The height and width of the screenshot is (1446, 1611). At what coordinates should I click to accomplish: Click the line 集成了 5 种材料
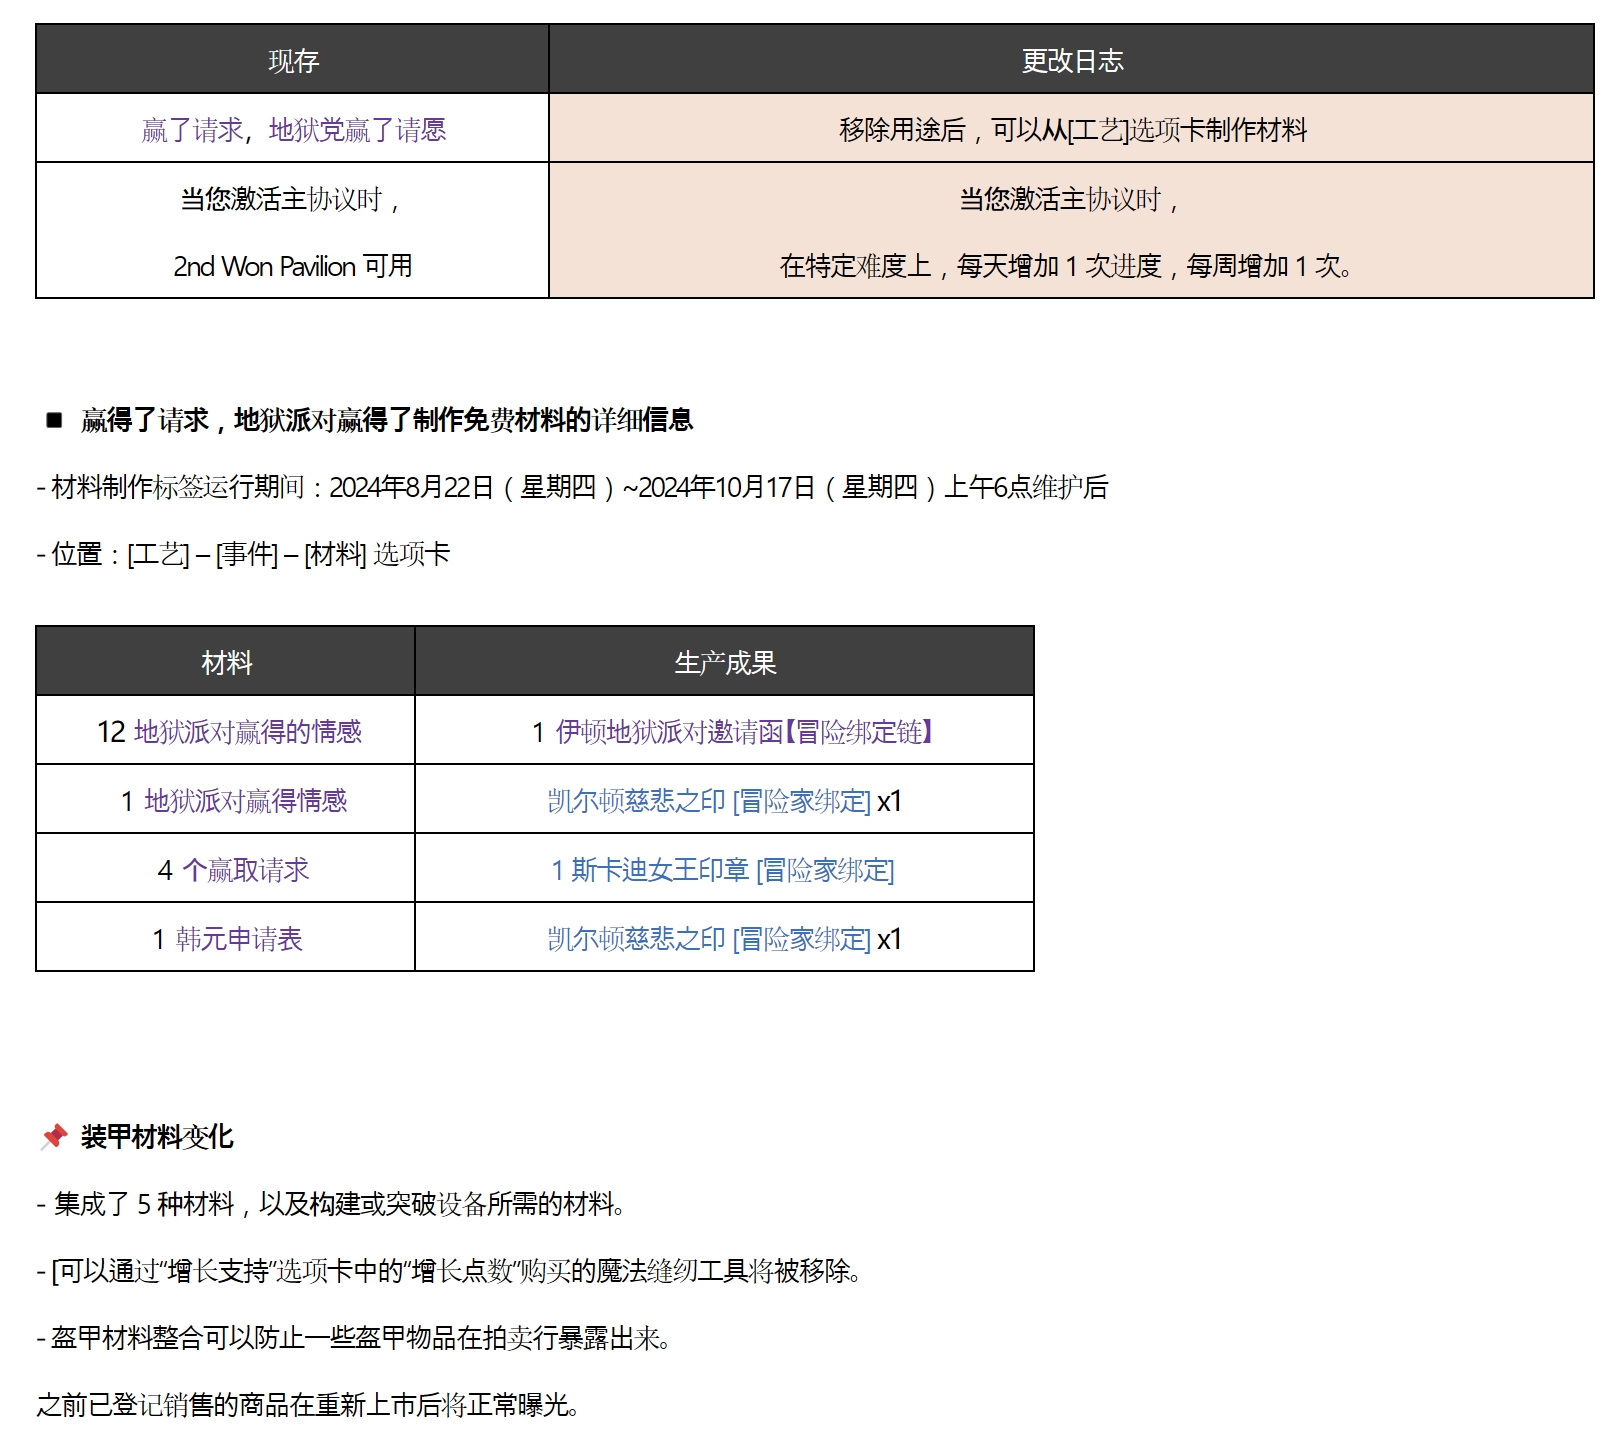331,1204
